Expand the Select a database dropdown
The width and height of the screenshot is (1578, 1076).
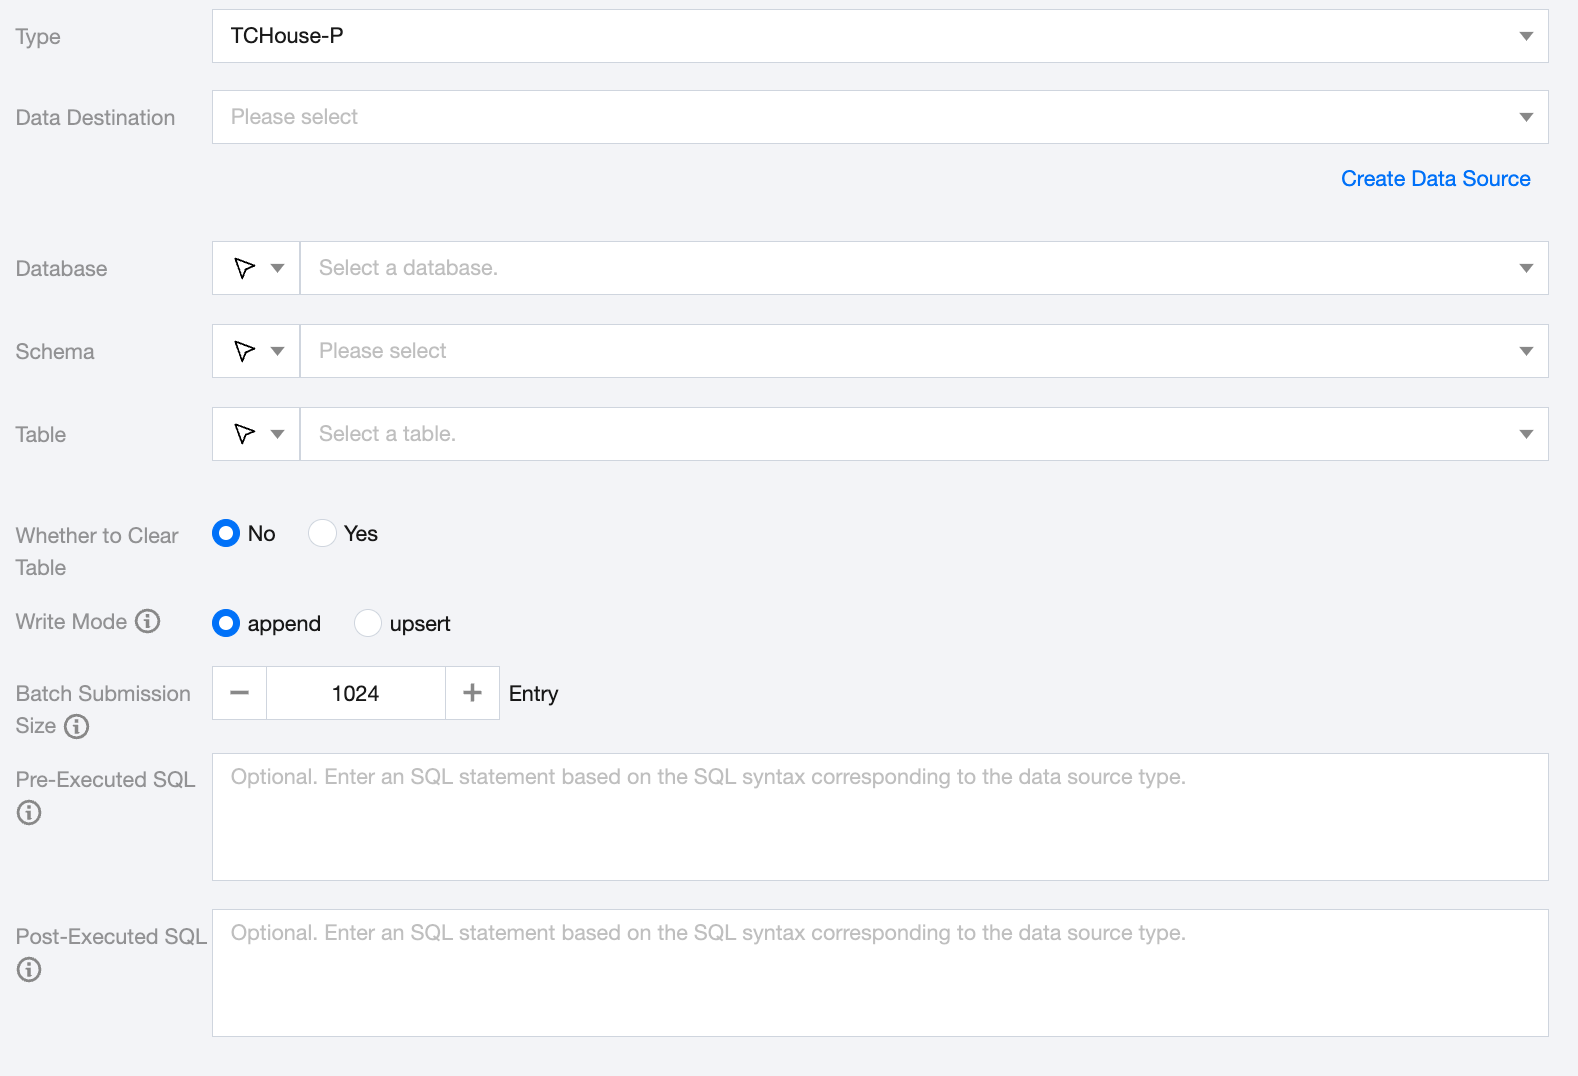pyautogui.click(x=923, y=268)
